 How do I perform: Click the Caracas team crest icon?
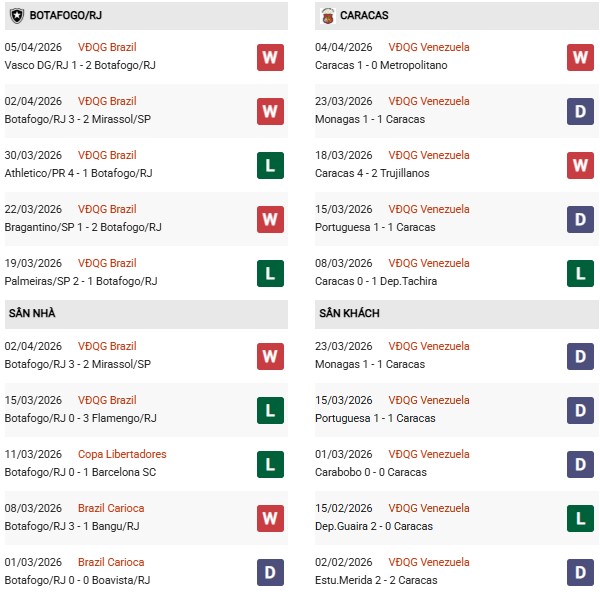[x=327, y=16]
